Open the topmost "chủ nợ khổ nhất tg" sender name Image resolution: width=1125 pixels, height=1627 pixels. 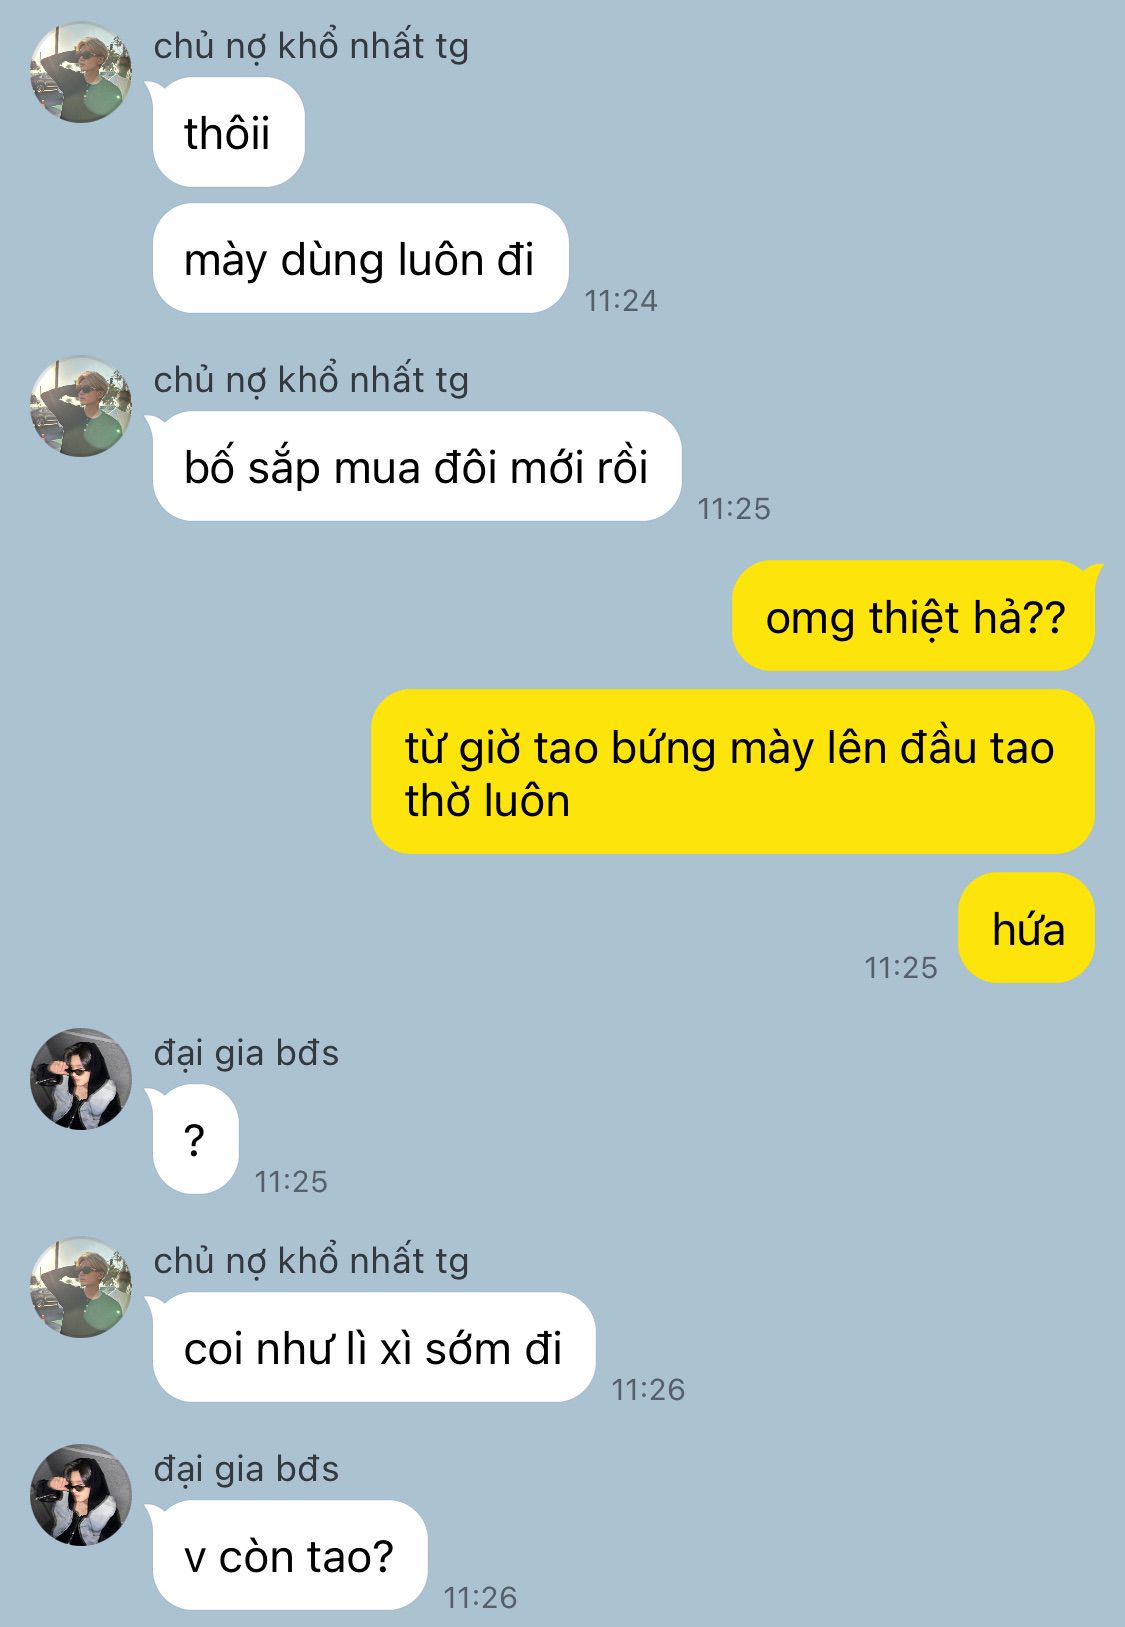pos(311,46)
